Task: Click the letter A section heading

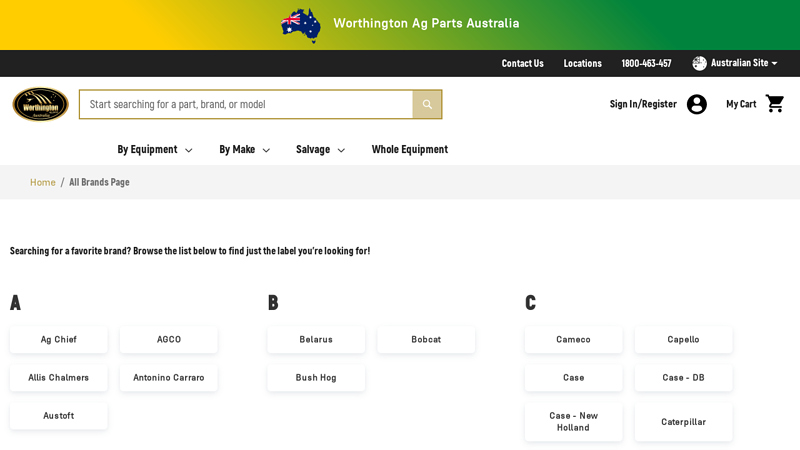Action: pos(15,303)
